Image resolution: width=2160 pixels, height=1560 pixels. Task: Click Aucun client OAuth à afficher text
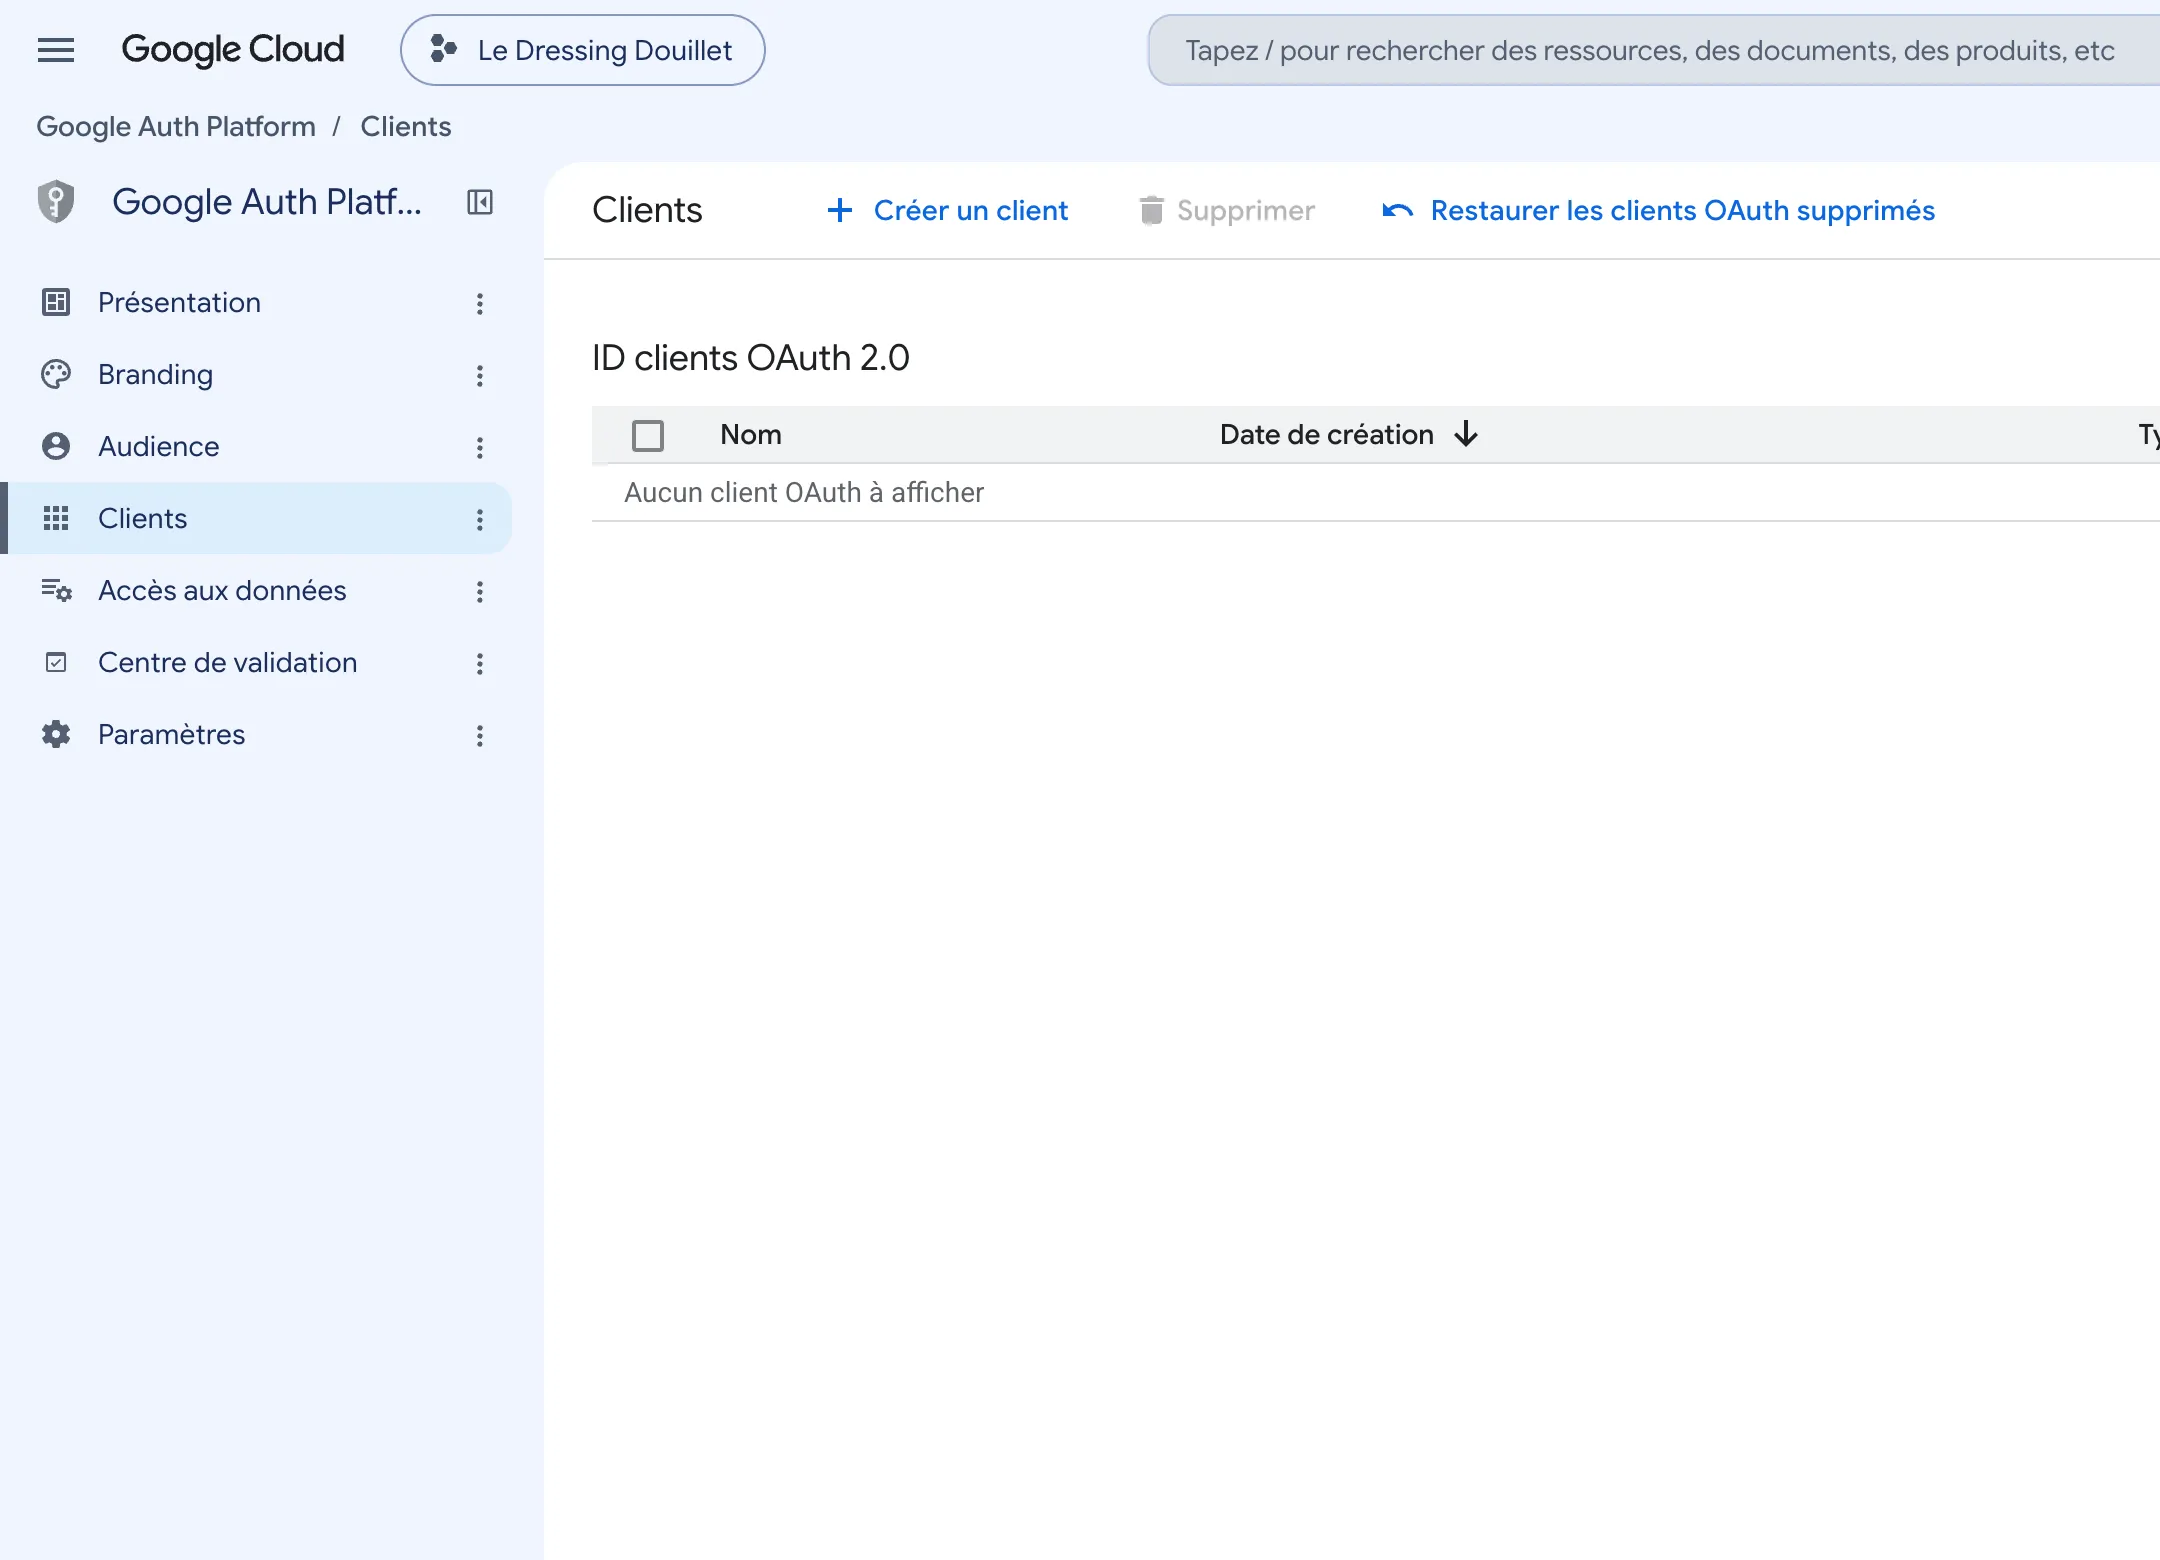coord(804,492)
